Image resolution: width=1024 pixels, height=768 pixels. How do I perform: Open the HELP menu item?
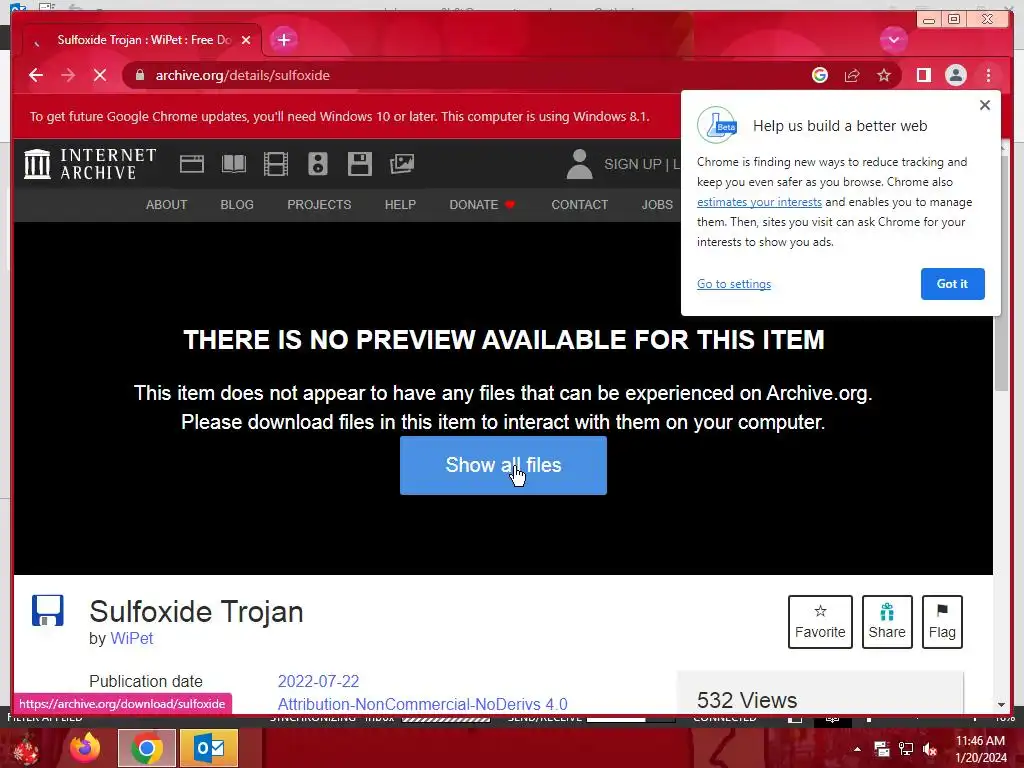point(400,204)
